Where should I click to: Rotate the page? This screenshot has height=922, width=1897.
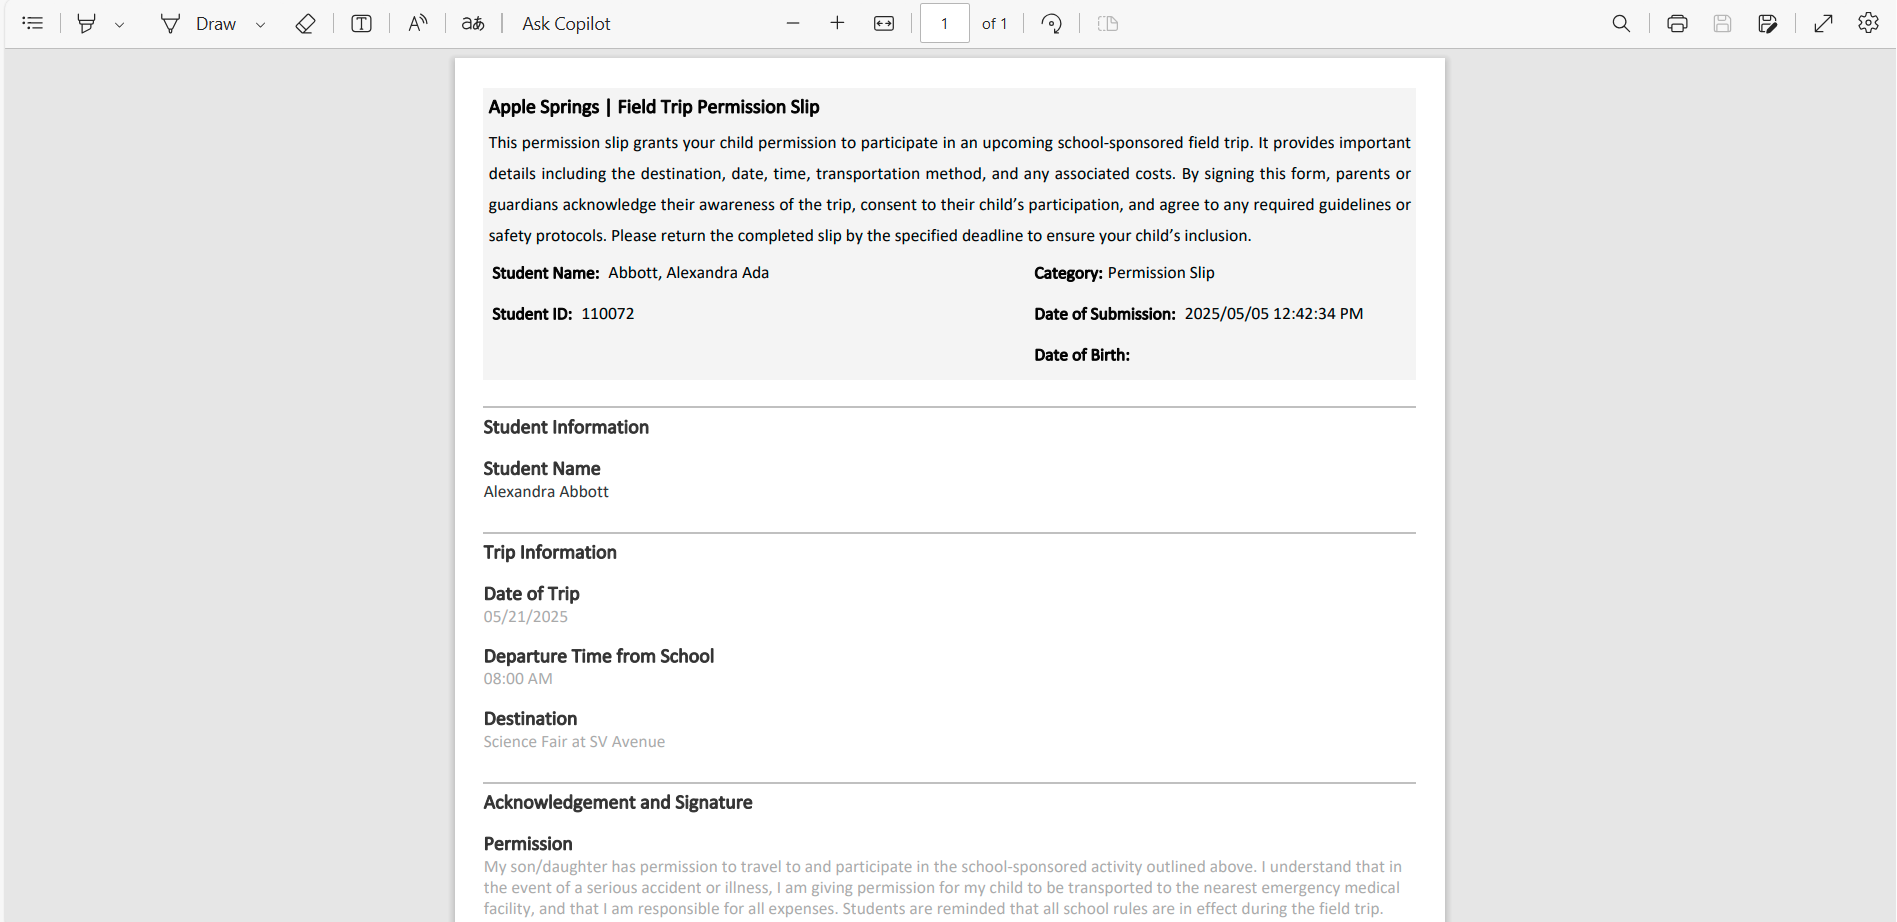(1051, 23)
